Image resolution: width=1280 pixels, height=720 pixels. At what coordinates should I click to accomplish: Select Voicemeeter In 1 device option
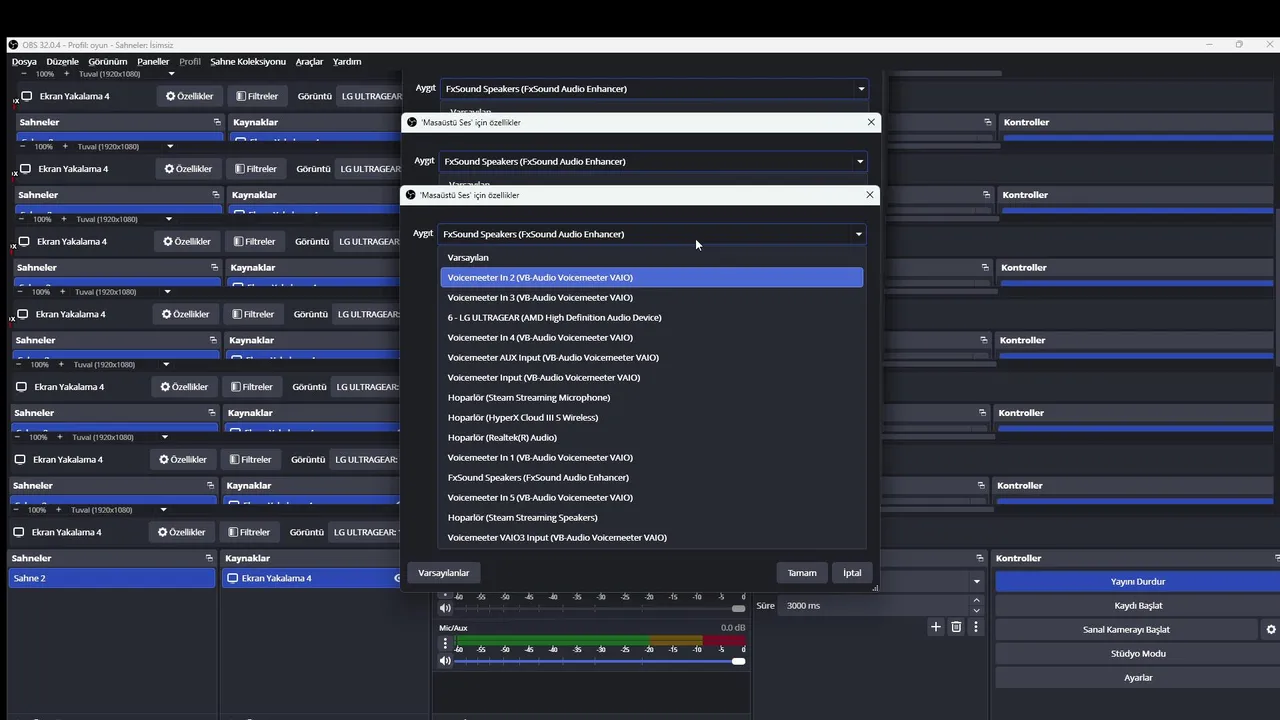651,457
